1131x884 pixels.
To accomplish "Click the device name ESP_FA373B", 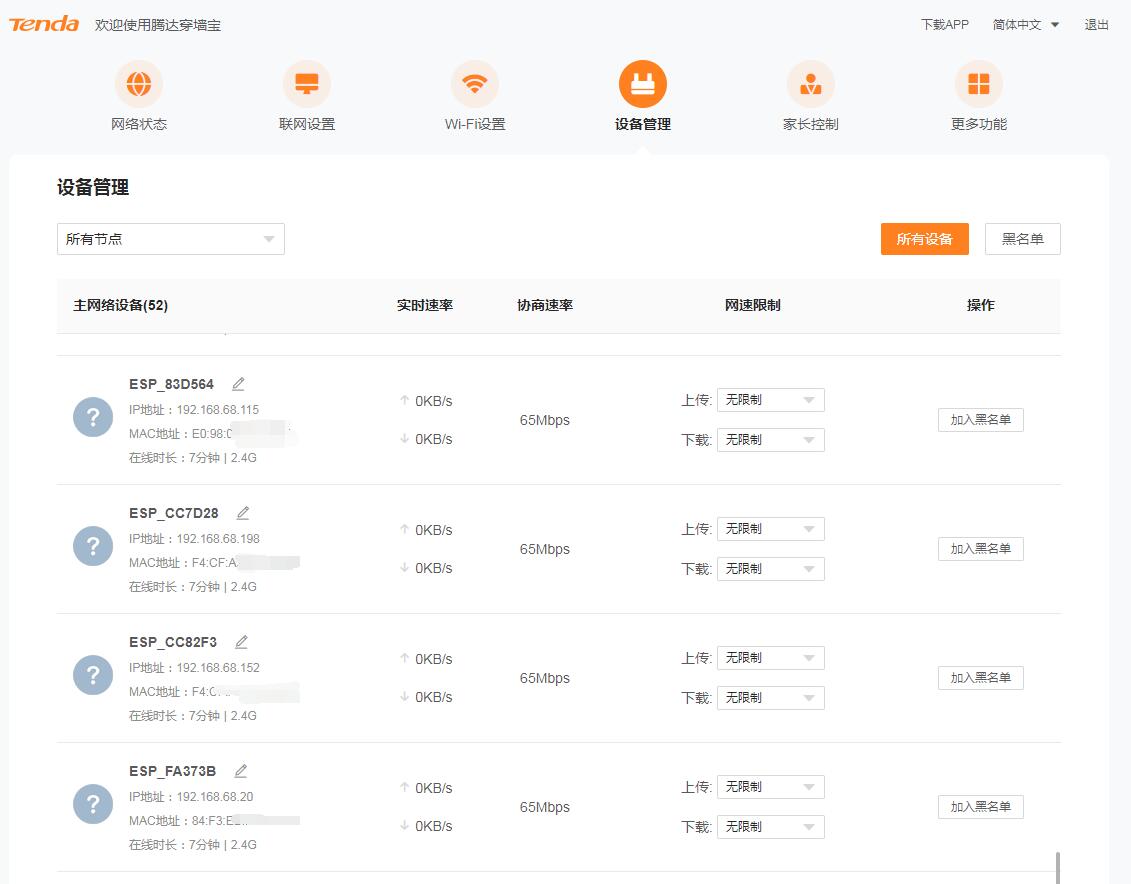I will [x=172, y=772].
